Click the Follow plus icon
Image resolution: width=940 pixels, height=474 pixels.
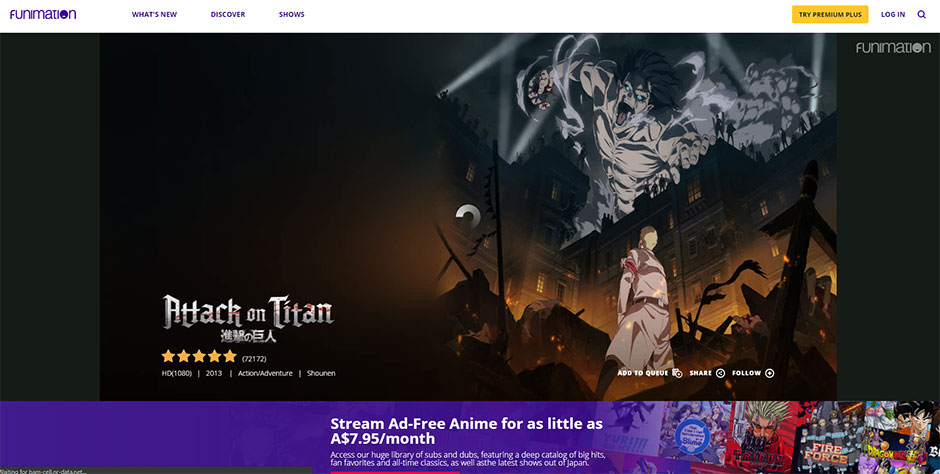pos(770,373)
